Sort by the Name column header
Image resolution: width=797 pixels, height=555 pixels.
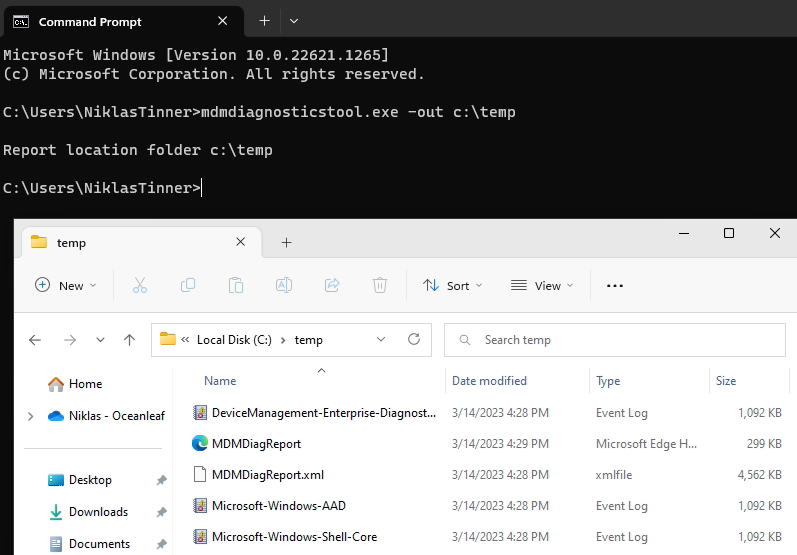[220, 381]
